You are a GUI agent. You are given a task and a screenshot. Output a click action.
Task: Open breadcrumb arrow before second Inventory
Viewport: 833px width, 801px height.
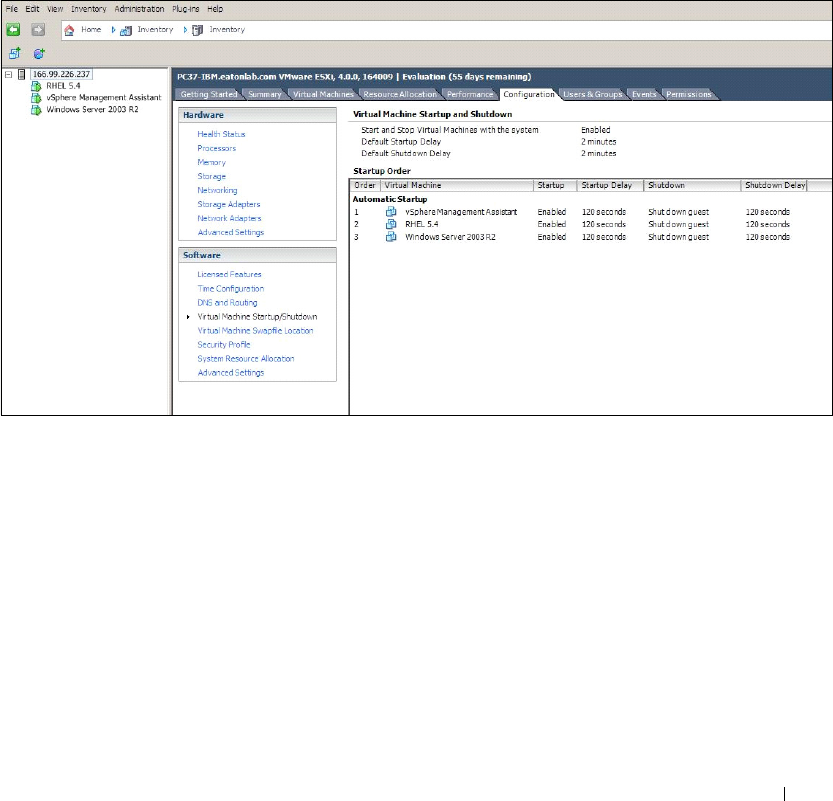186,30
